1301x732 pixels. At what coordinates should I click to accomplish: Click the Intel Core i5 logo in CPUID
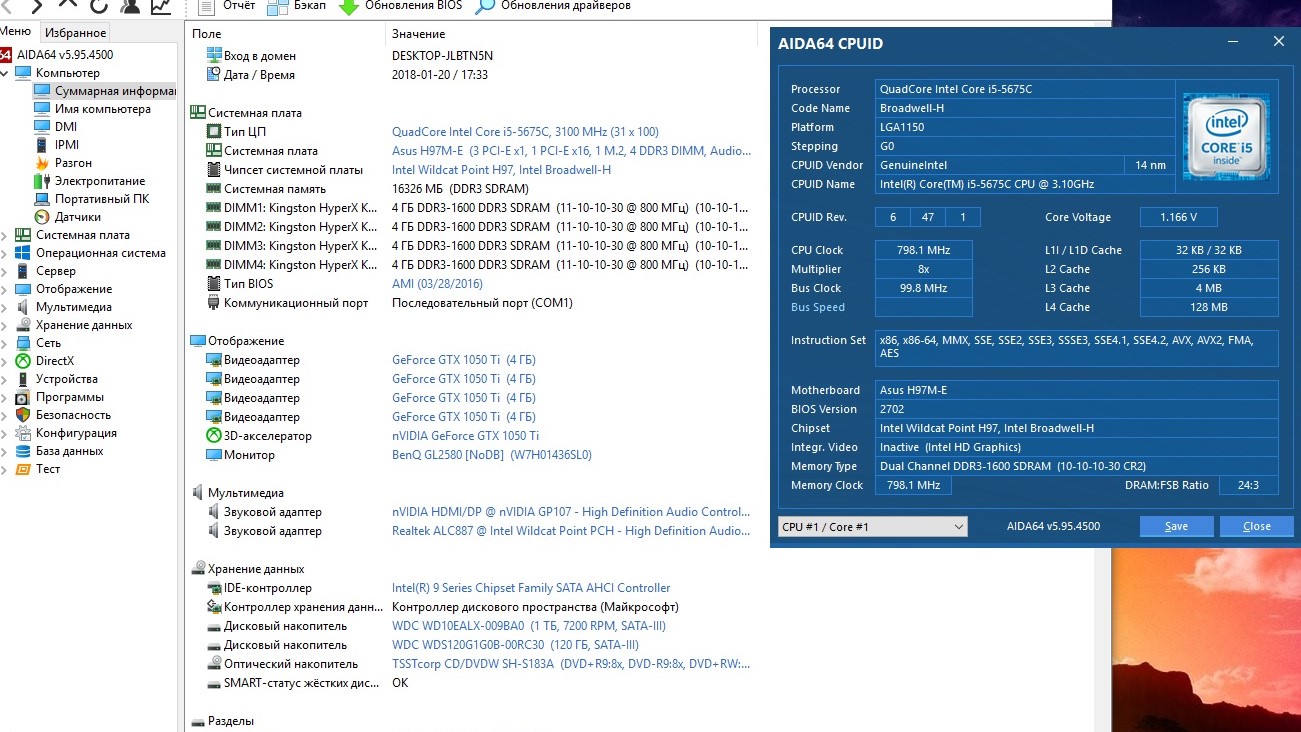click(x=1225, y=137)
